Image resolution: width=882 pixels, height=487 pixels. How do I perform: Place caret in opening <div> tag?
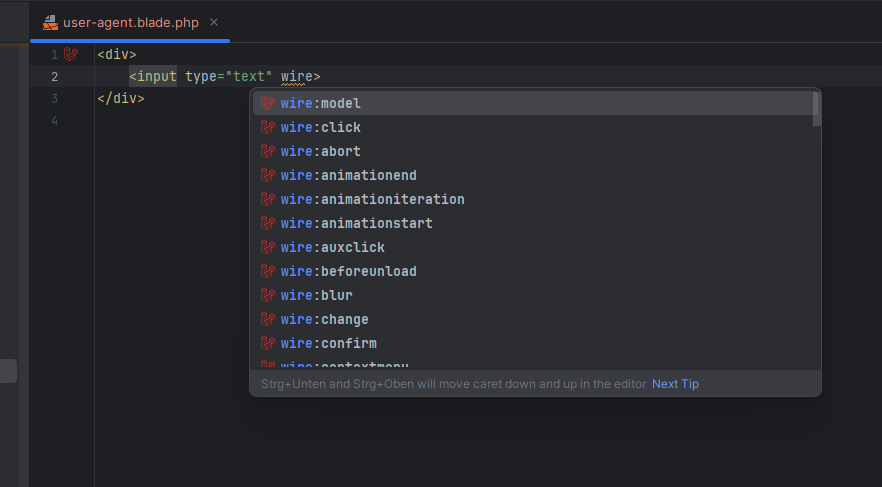[117, 55]
